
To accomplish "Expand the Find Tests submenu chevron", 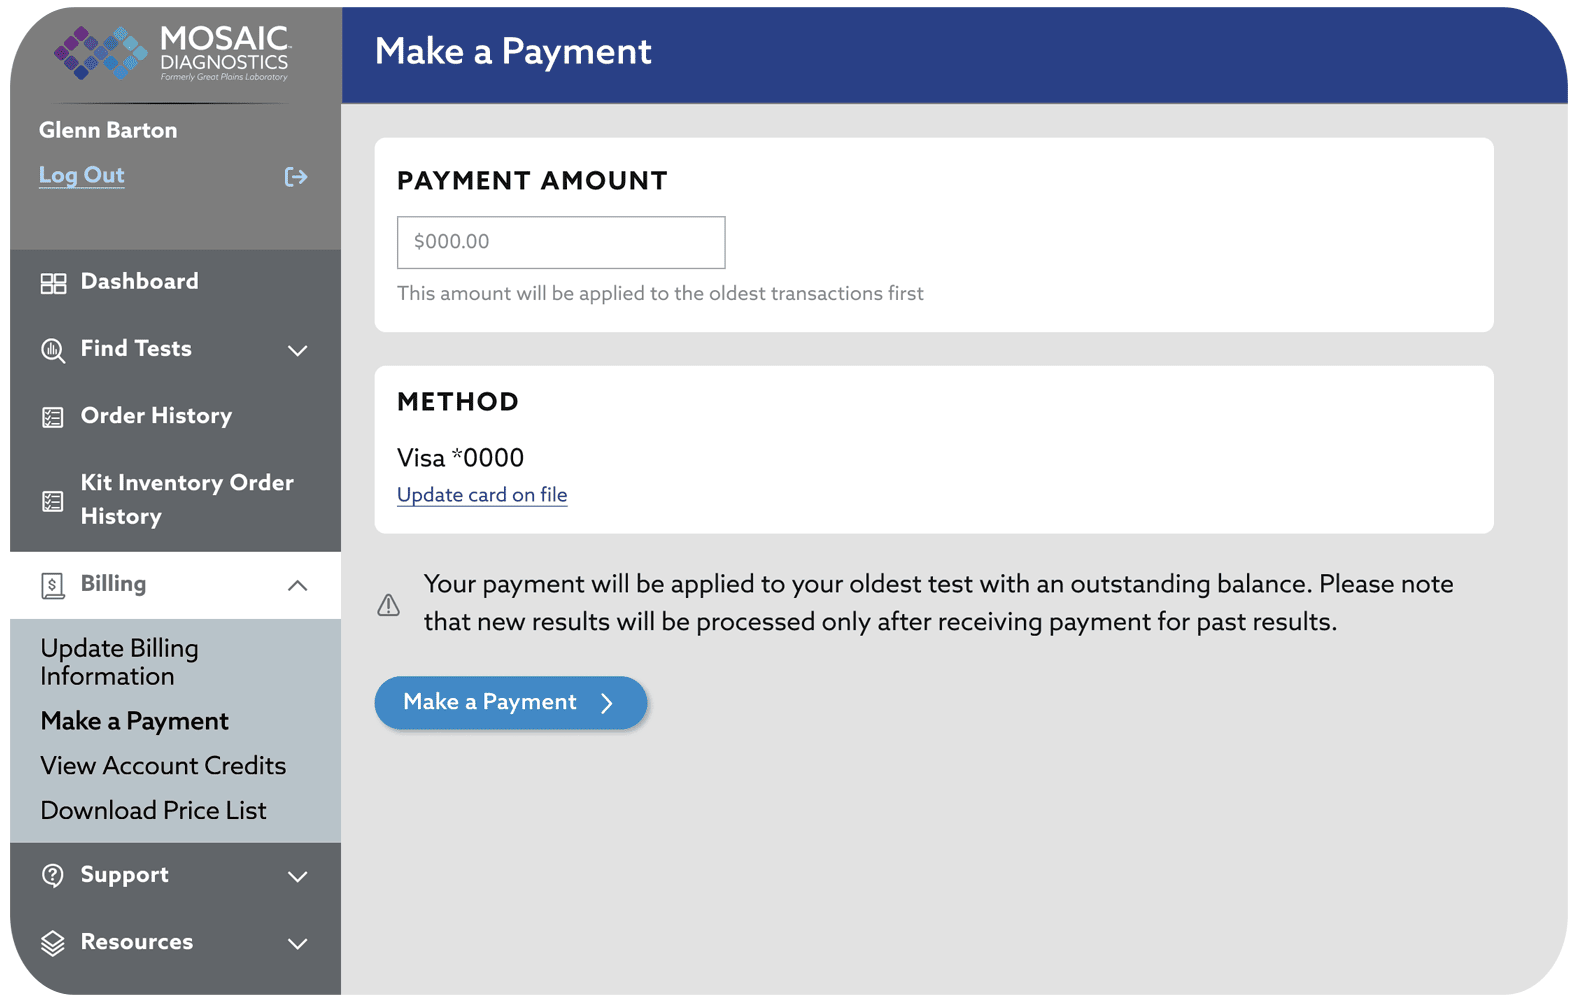I will click(297, 350).
